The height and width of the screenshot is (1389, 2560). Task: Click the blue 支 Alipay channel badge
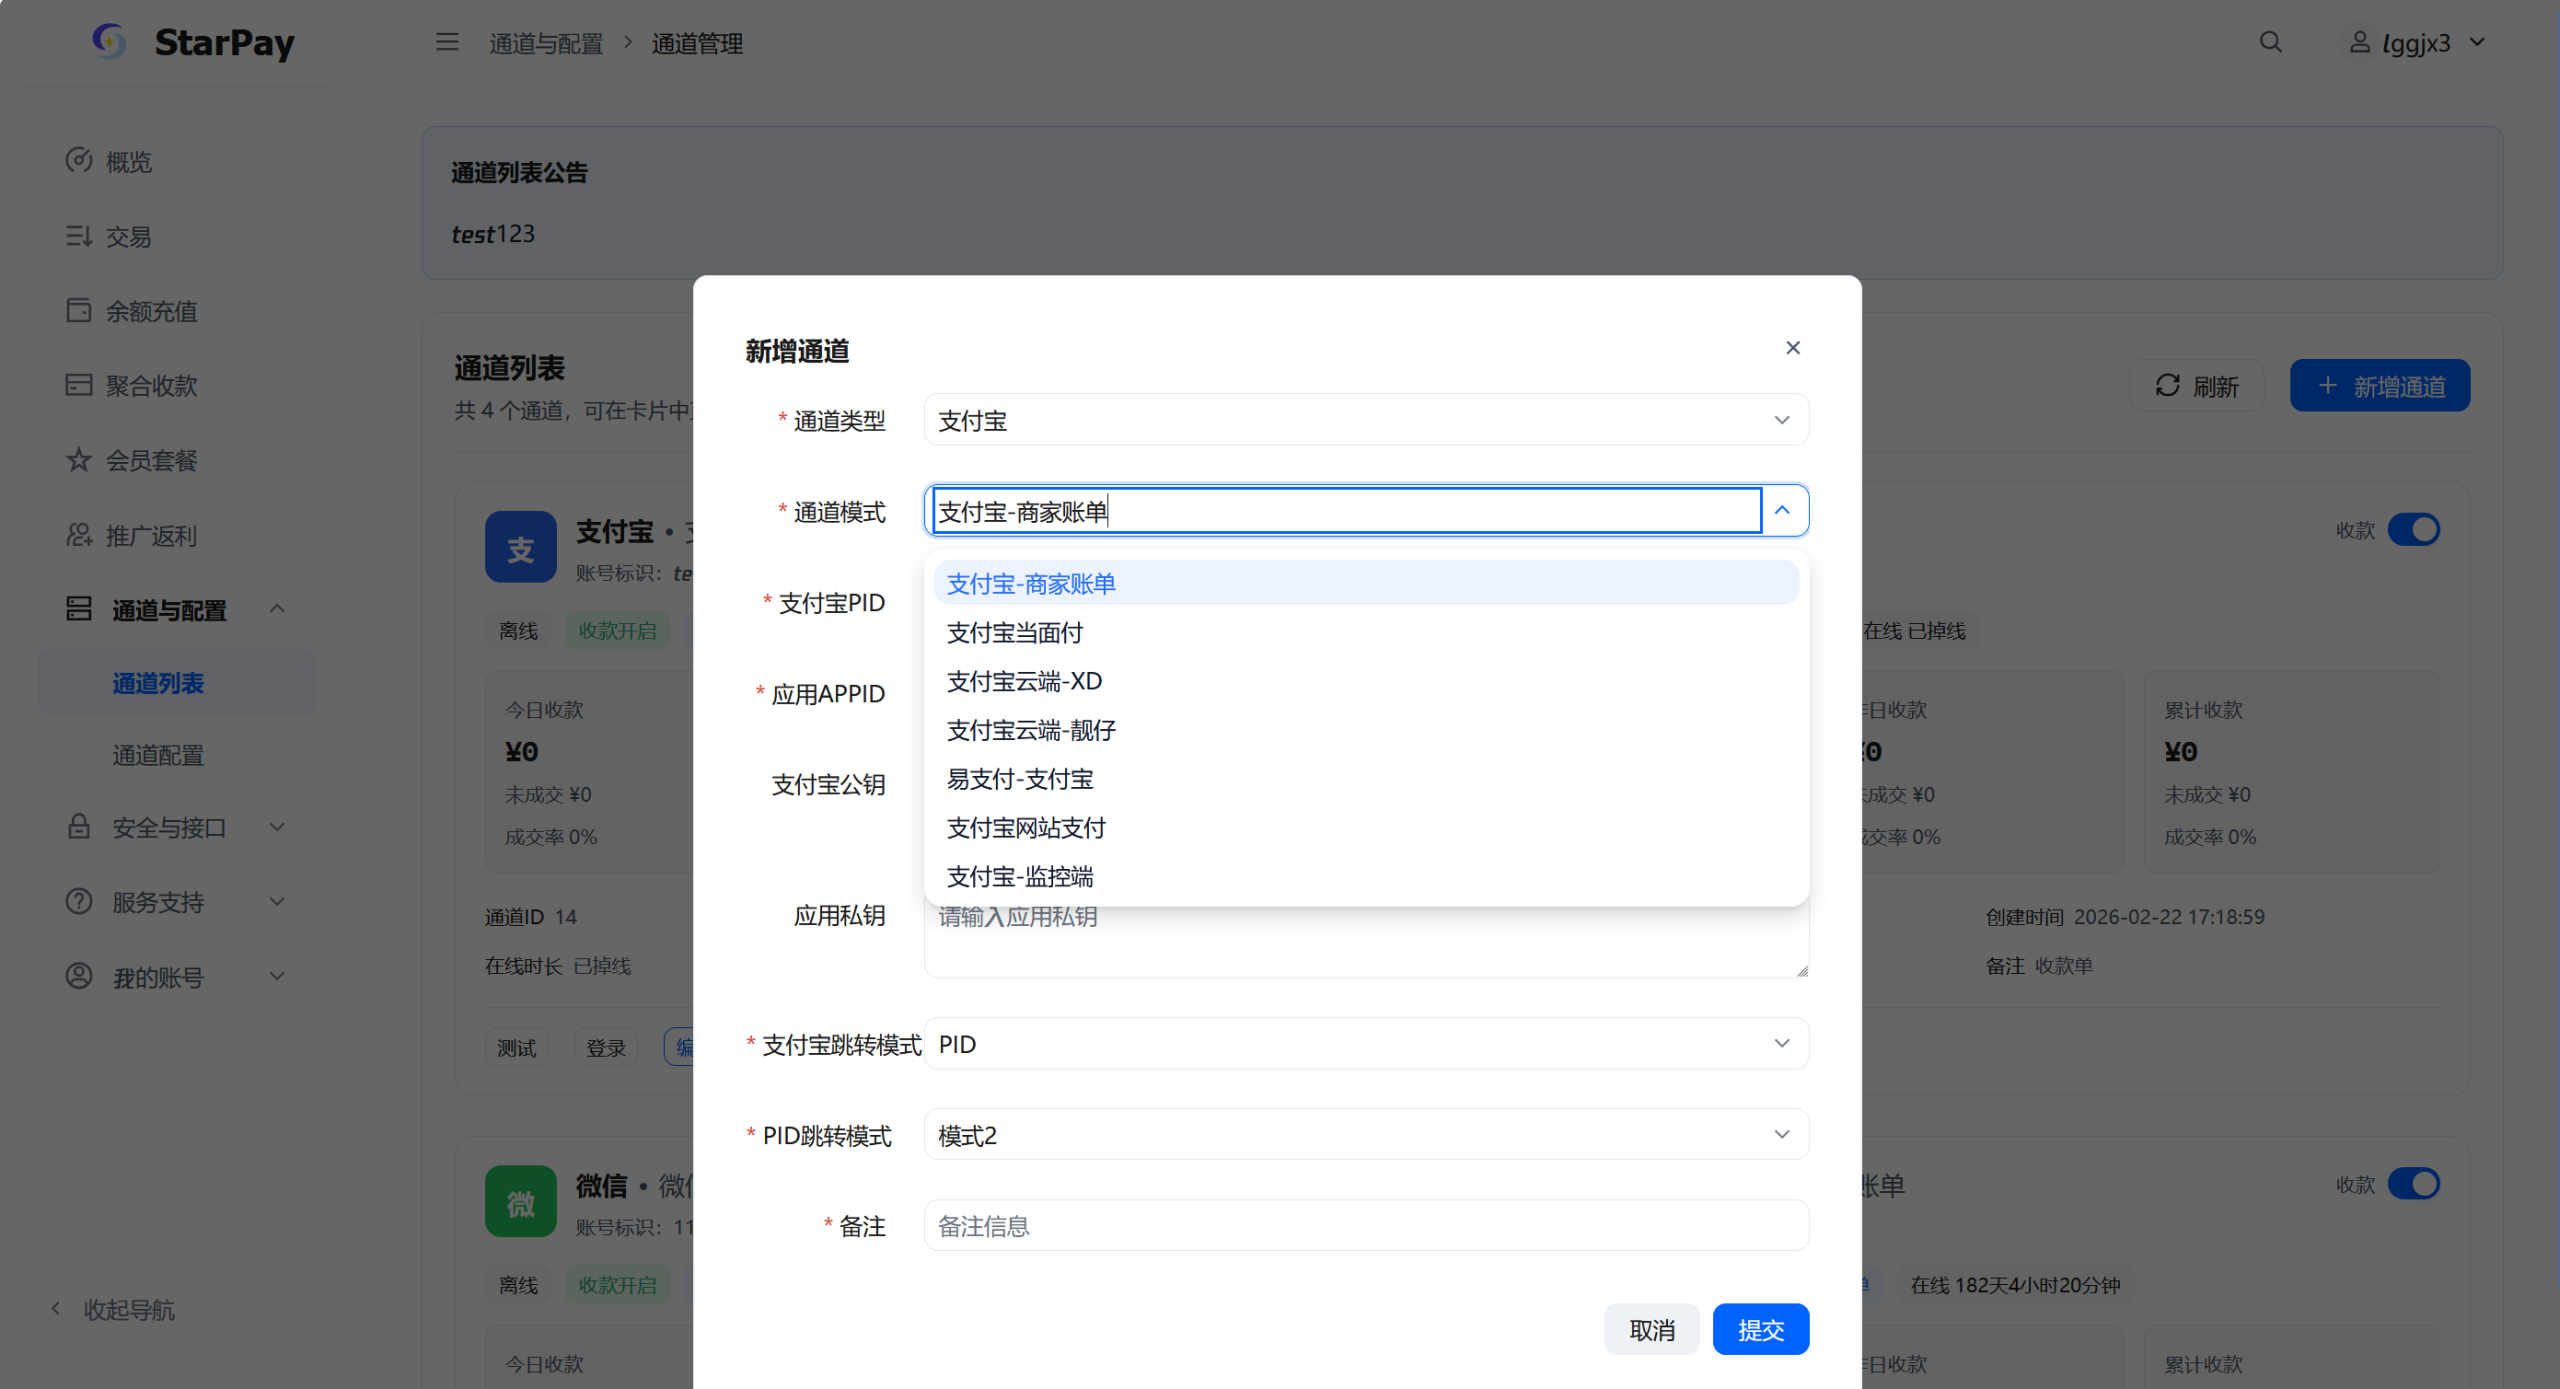click(x=521, y=547)
